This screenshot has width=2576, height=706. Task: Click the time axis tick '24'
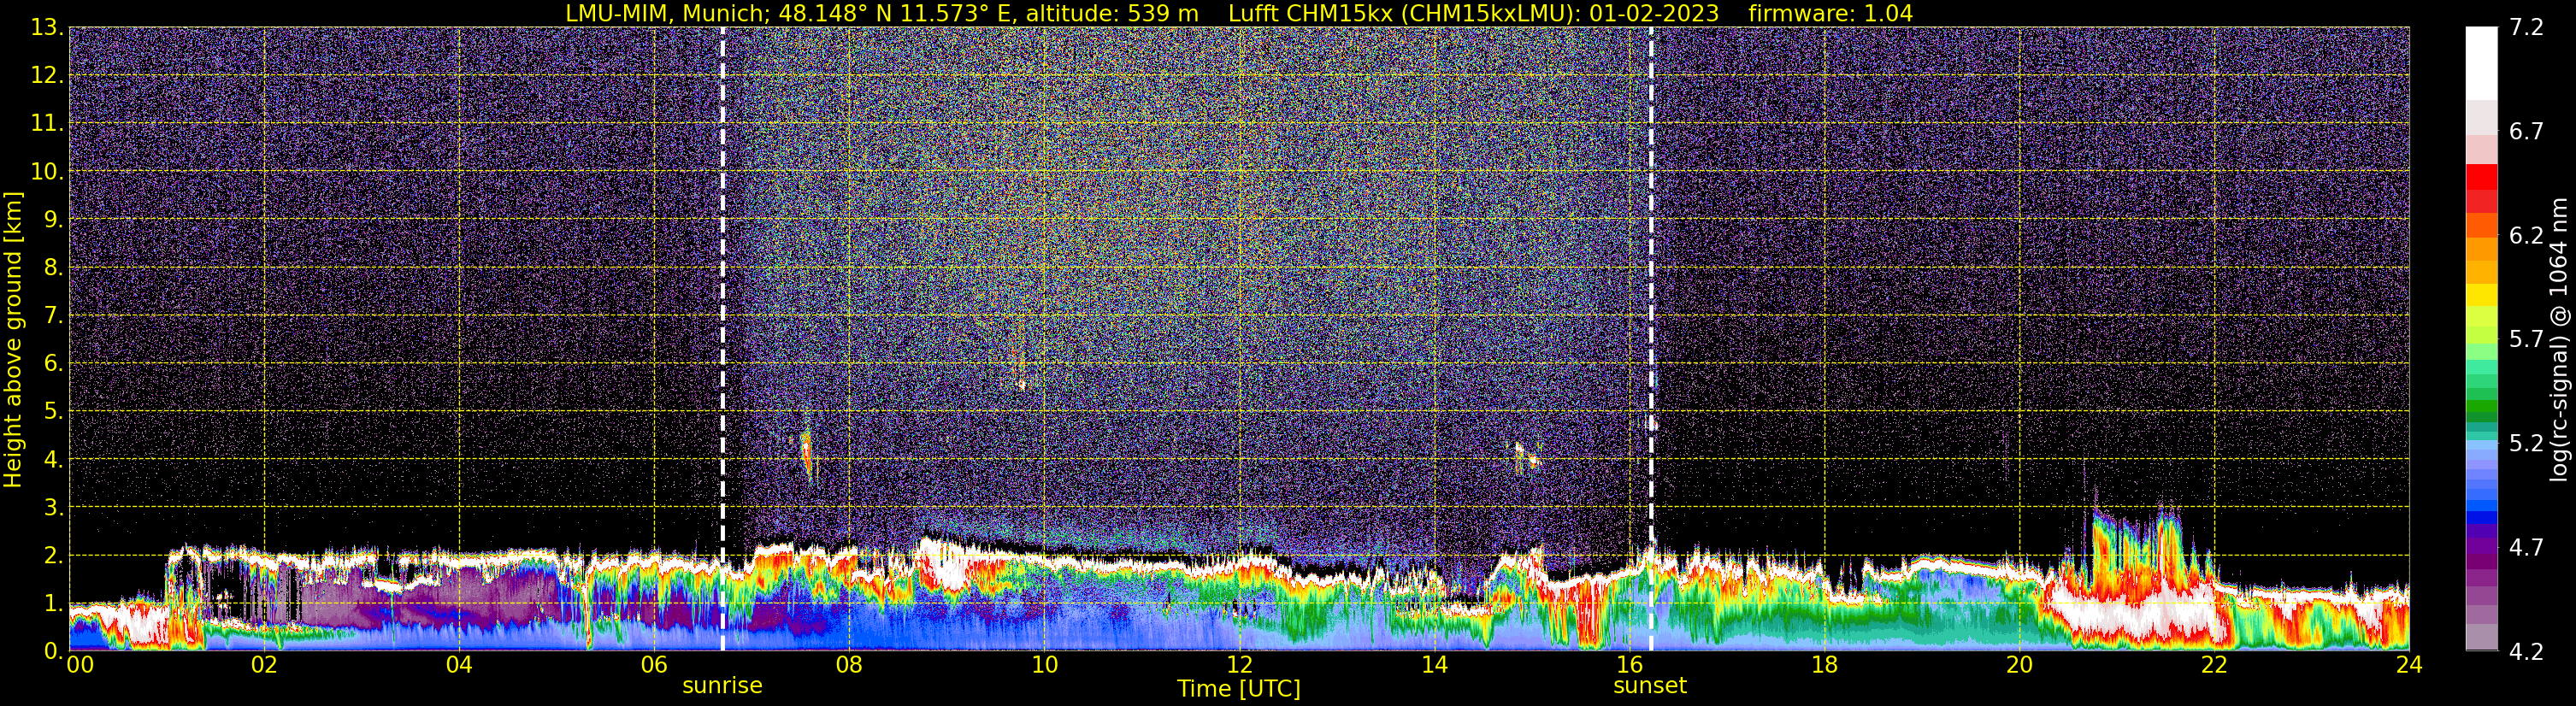2409,665
